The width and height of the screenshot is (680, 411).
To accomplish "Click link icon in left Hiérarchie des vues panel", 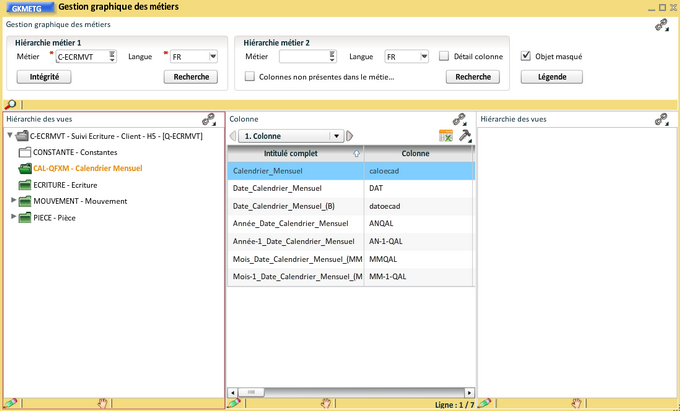I will click(x=209, y=119).
